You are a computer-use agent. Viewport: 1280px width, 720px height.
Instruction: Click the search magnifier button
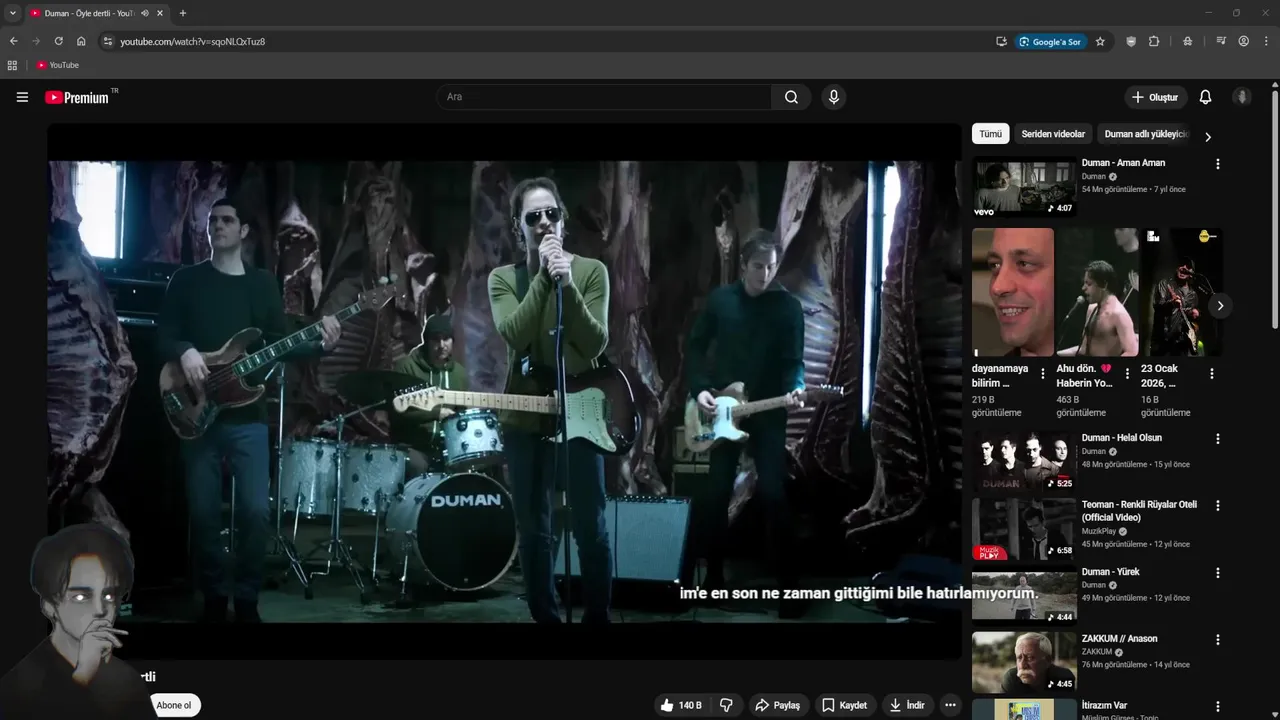(791, 97)
